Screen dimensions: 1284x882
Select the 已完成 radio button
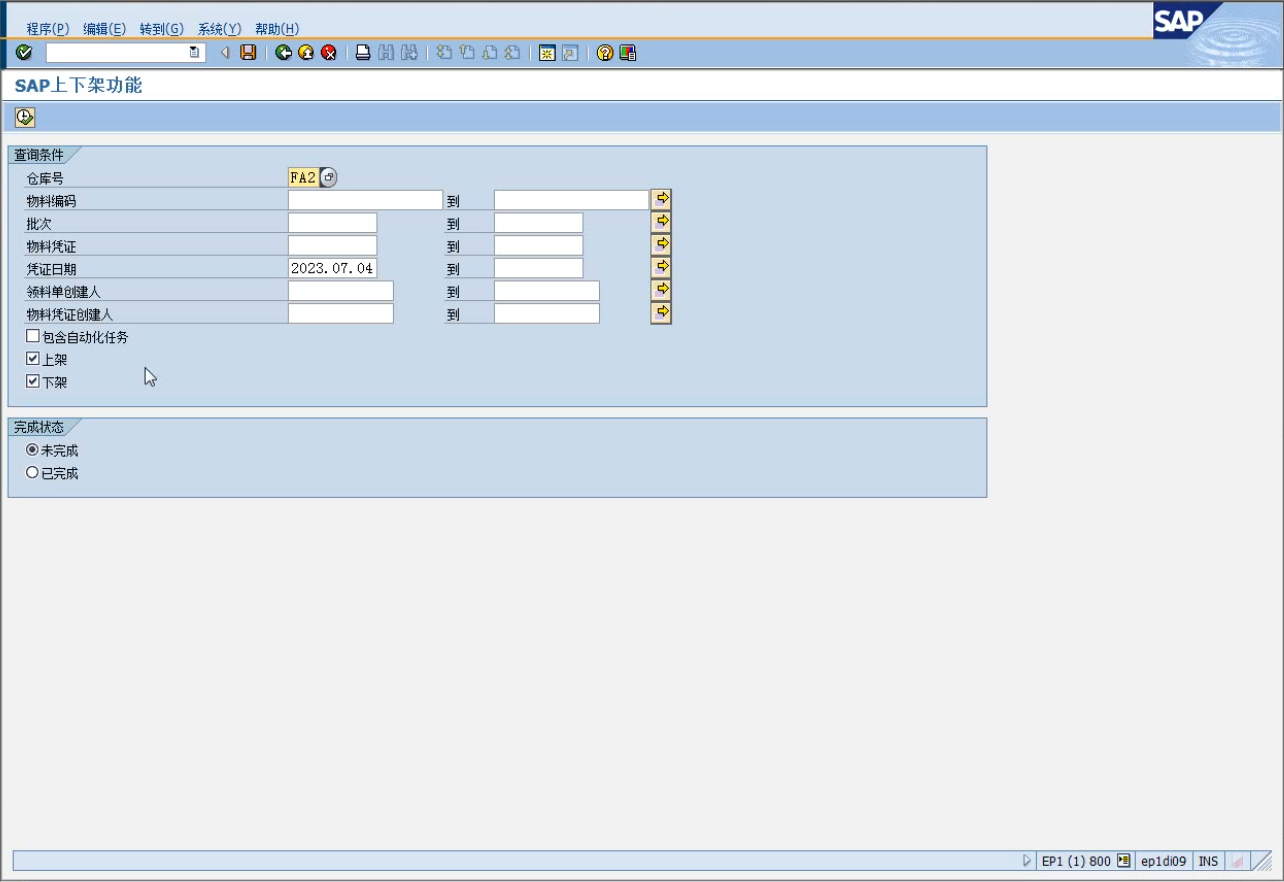pos(33,473)
